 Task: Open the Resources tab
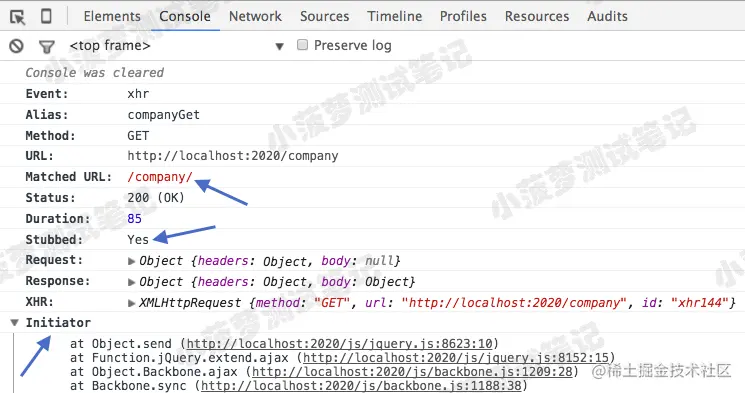point(537,16)
